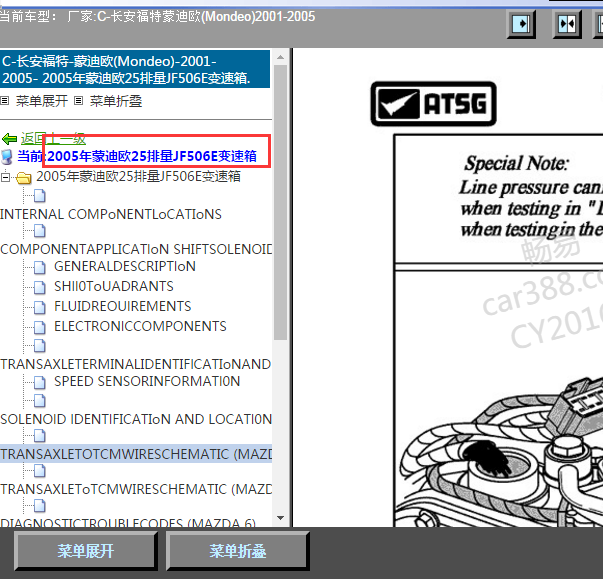Screen dimensions: 603x583
Task: Open SHII0ToUADRANTS page
Action: (113, 286)
